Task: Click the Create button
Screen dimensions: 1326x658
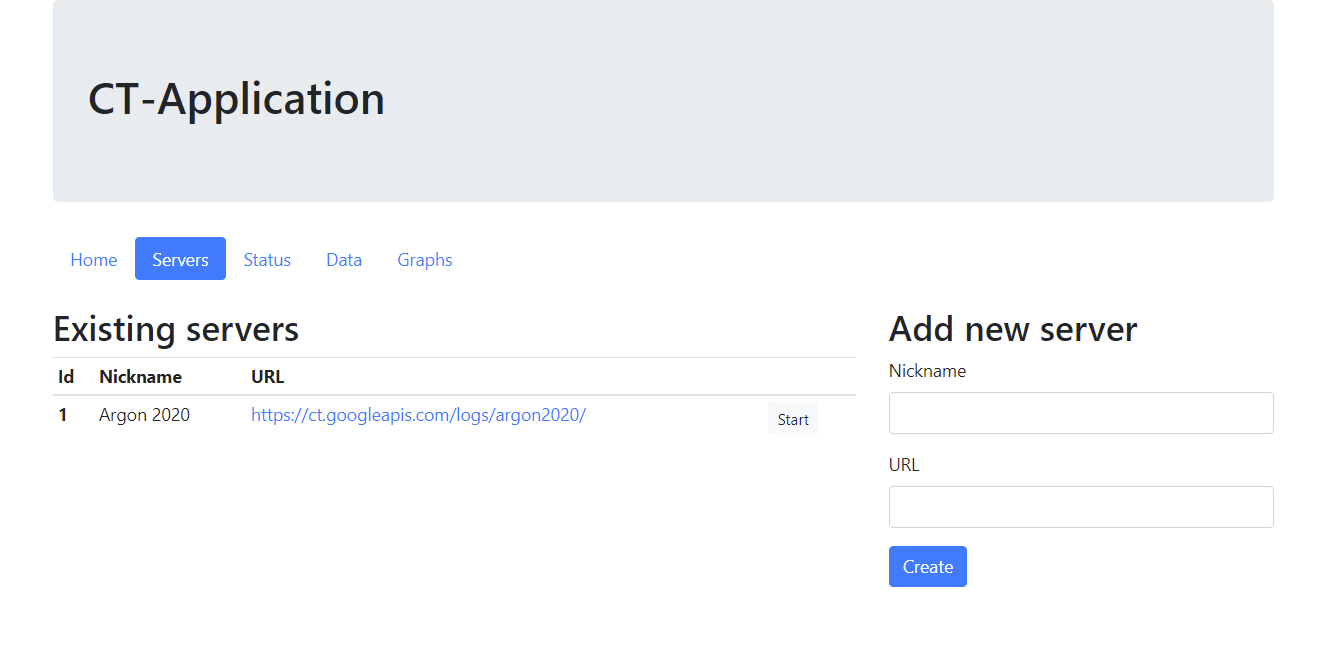Action: [x=927, y=566]
